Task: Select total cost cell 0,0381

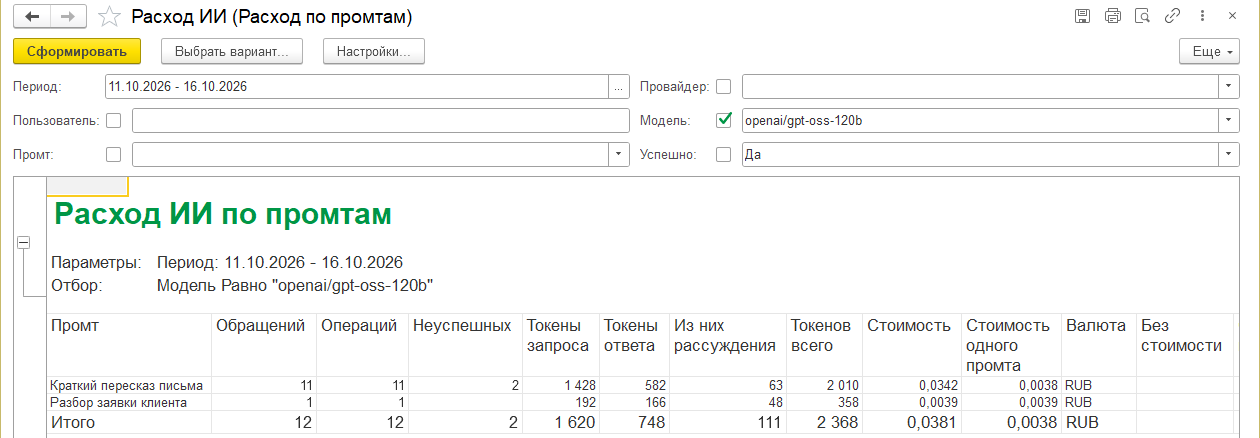Action: tap(912, 423)
